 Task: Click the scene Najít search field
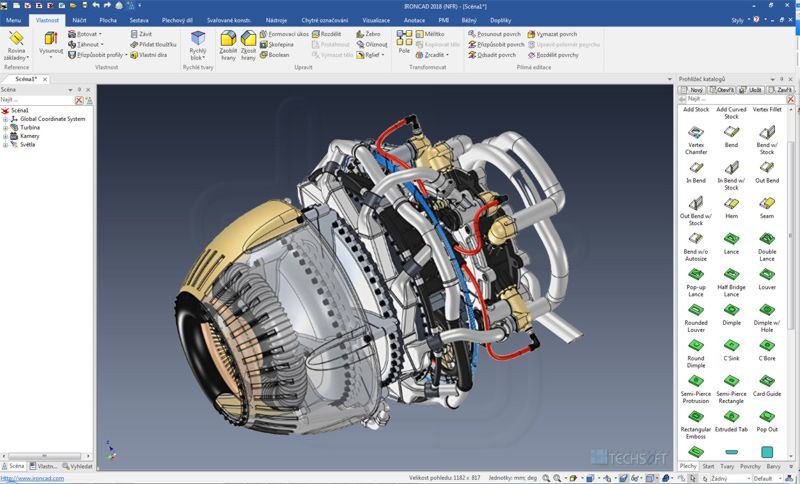pos(37,100)
